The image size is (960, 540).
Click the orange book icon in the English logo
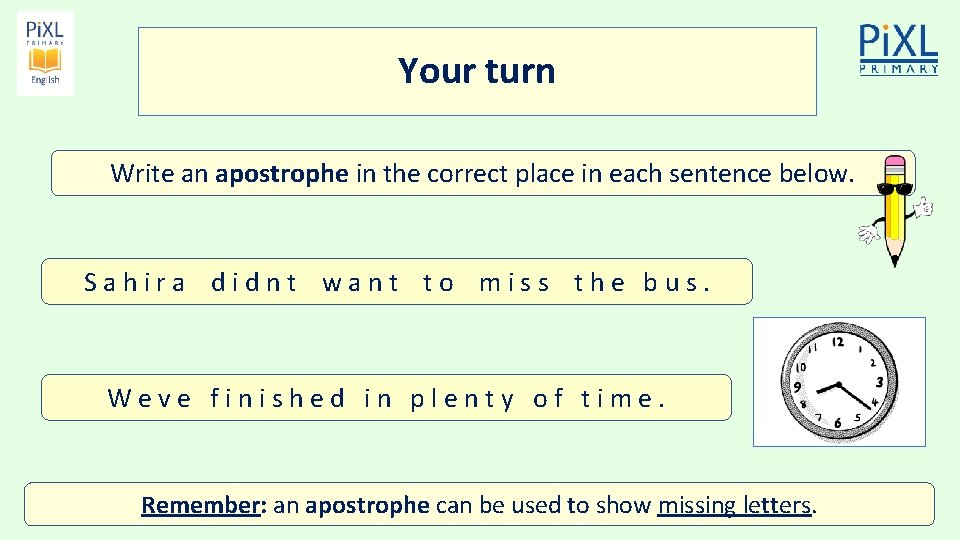45,60
